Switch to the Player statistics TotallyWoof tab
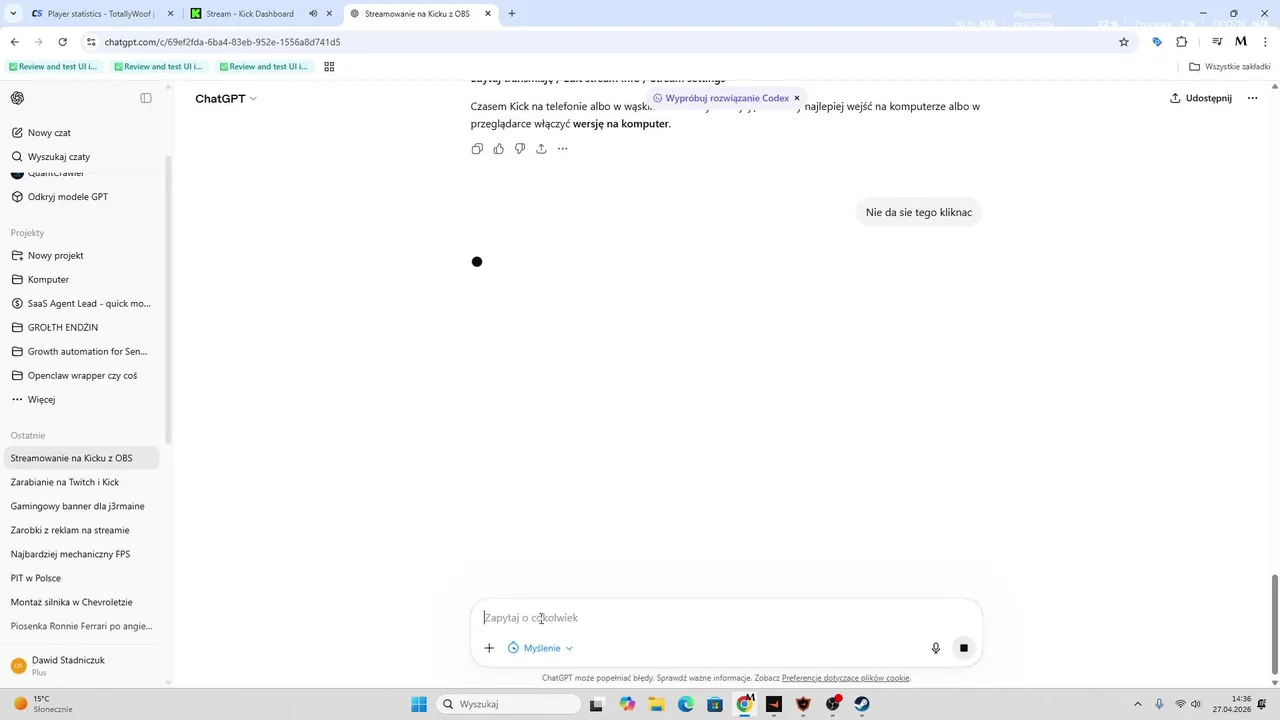 pos(100,14)
